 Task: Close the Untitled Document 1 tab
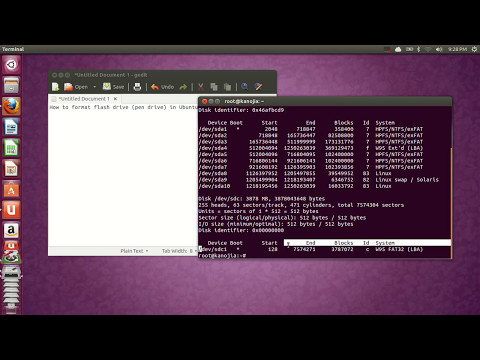(115, 99)
